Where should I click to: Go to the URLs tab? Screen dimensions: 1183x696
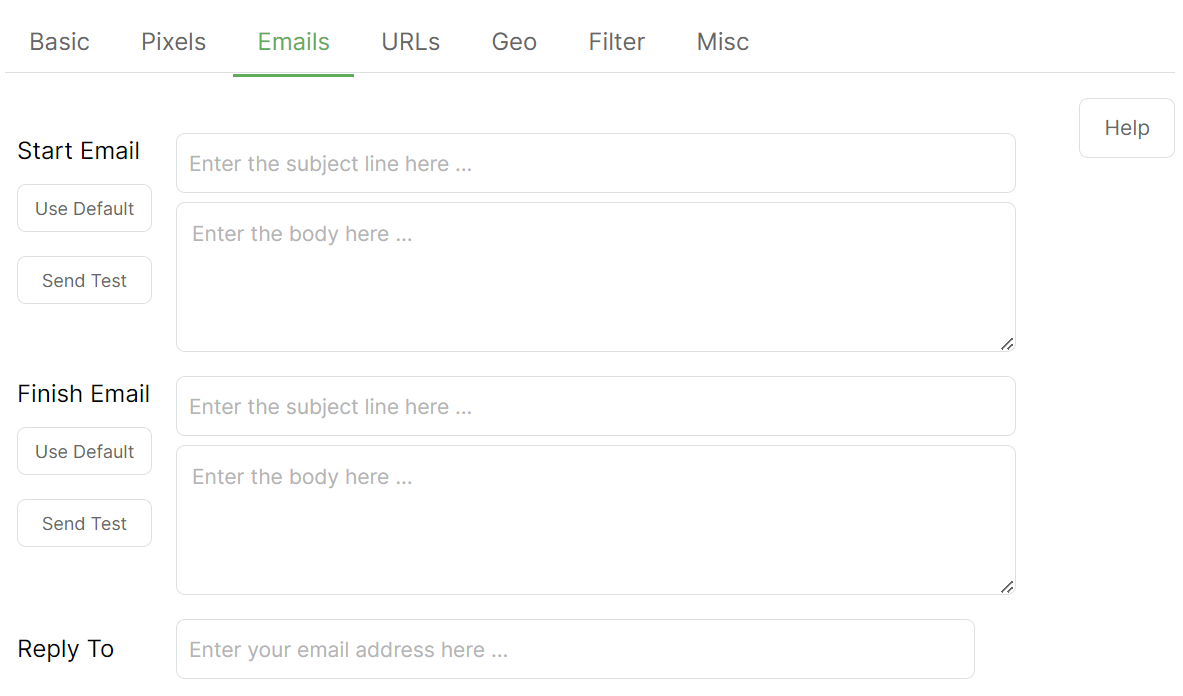click(x=410, y=42)
